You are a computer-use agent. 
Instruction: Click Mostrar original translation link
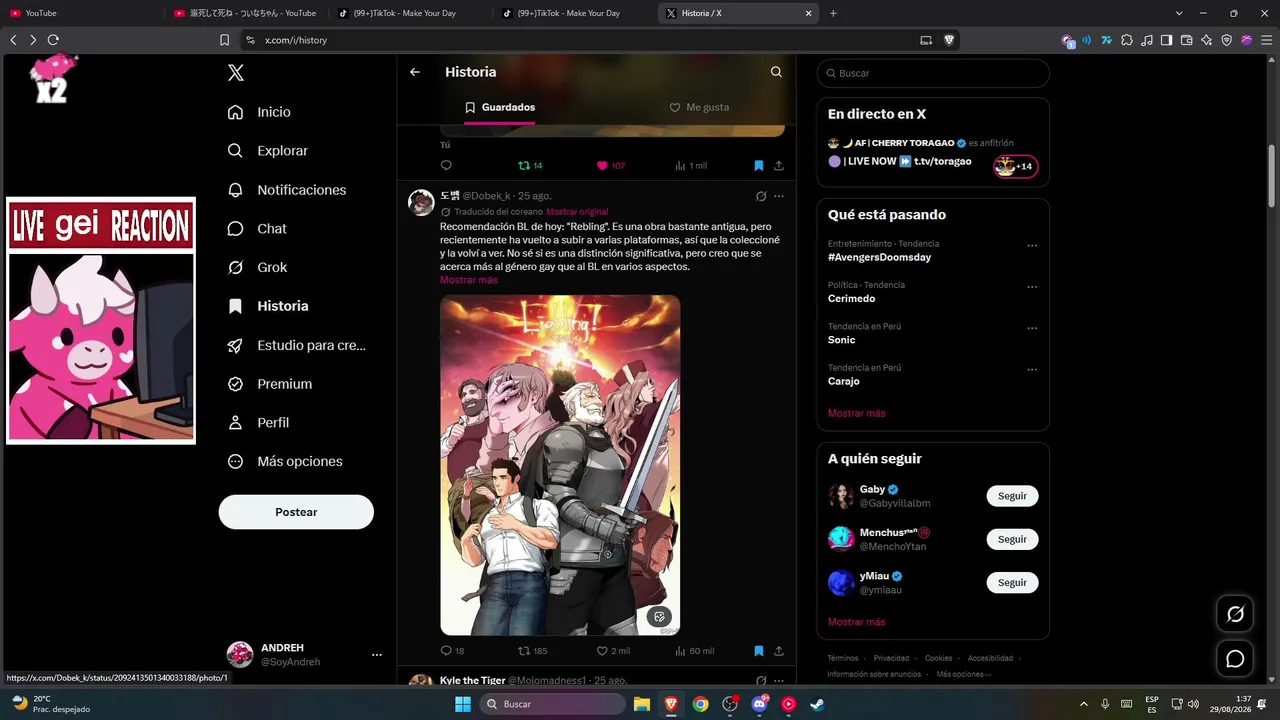pos(577,212)
